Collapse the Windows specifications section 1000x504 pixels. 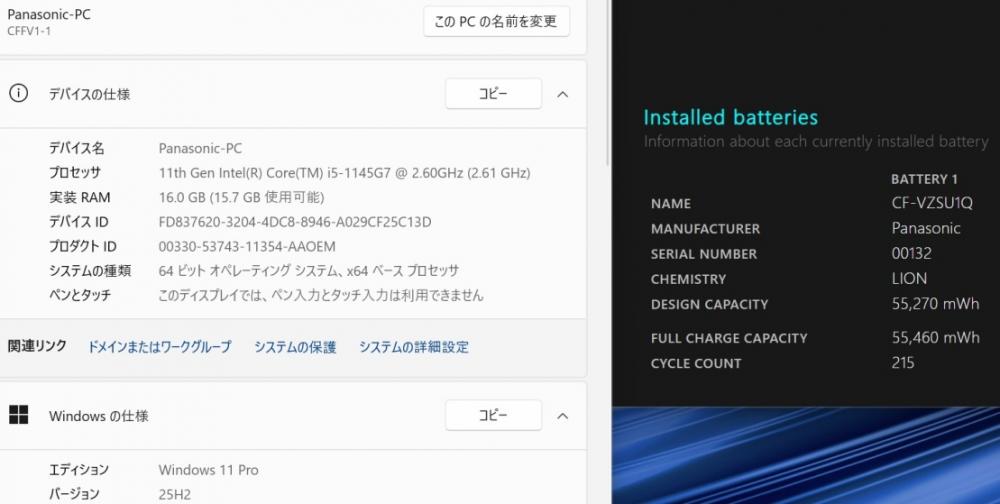[x=562, y=416]
